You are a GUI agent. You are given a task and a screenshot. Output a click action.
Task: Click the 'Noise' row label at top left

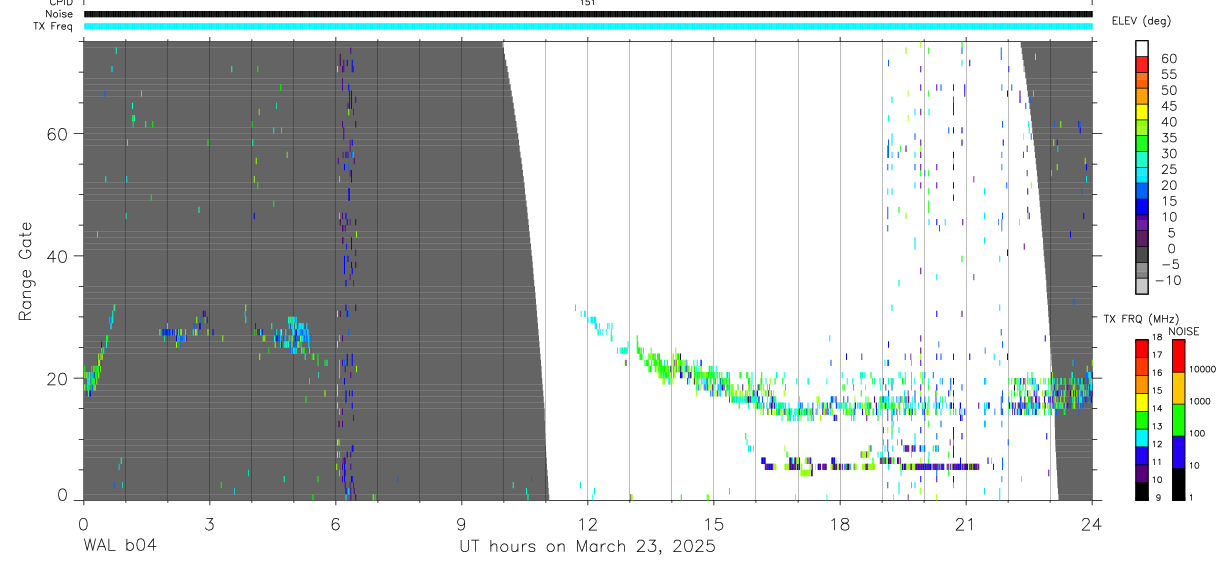pyautogui.click(x=60, y=14)
